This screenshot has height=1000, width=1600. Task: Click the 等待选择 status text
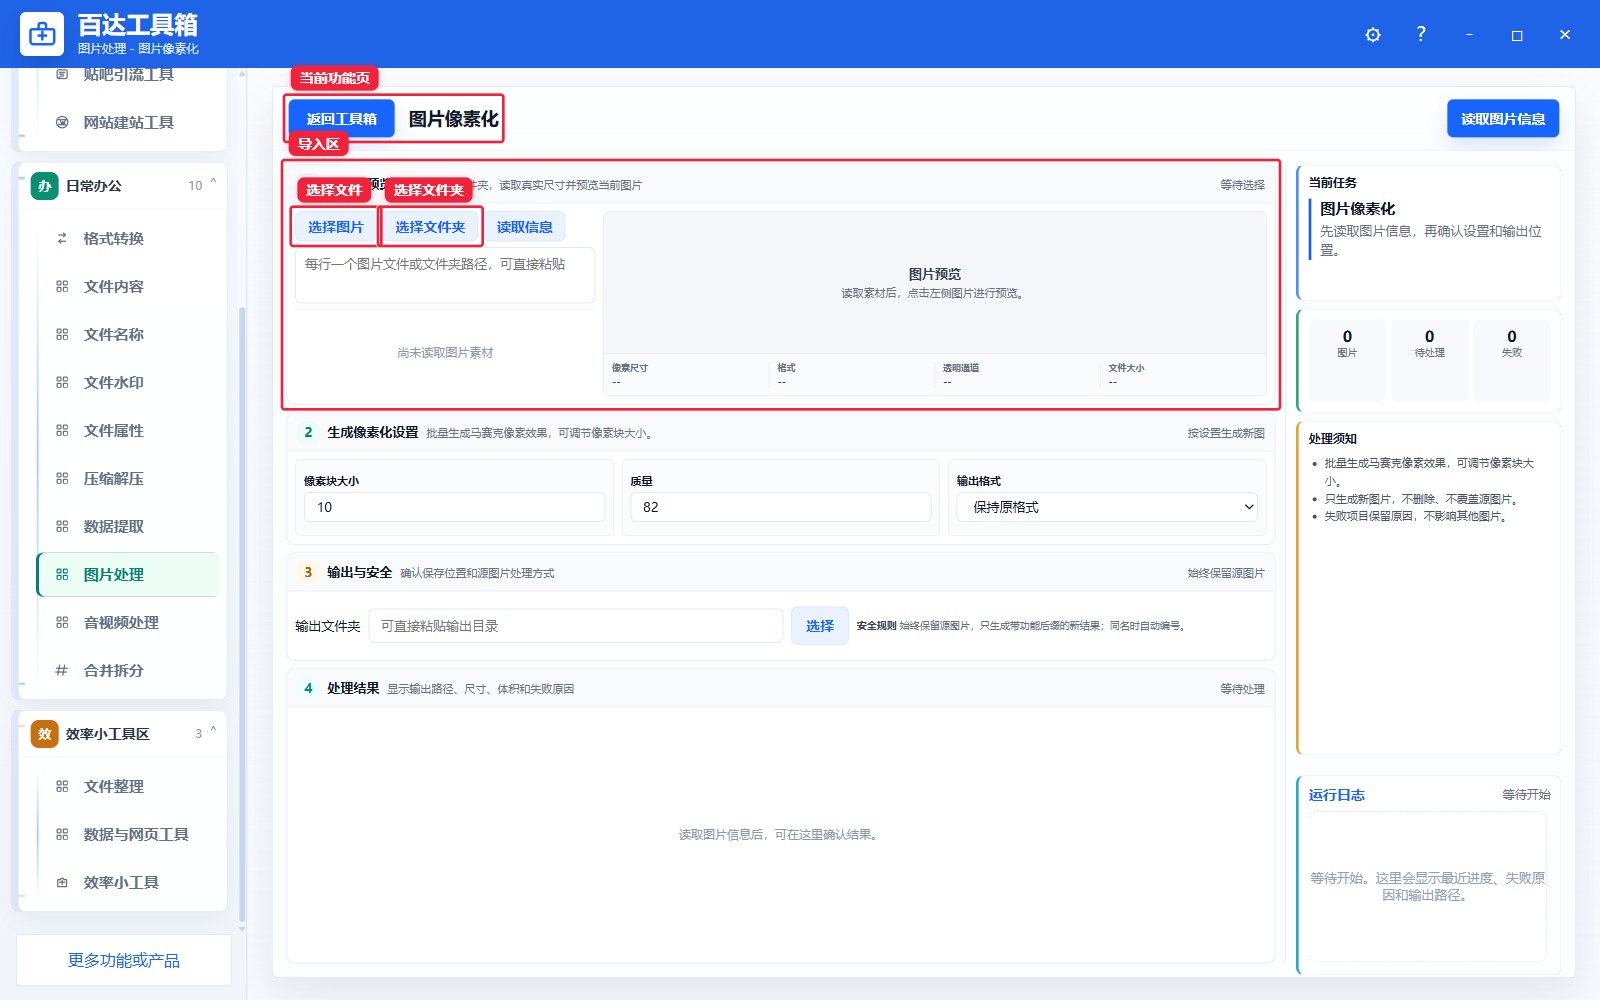point(1242,185)
